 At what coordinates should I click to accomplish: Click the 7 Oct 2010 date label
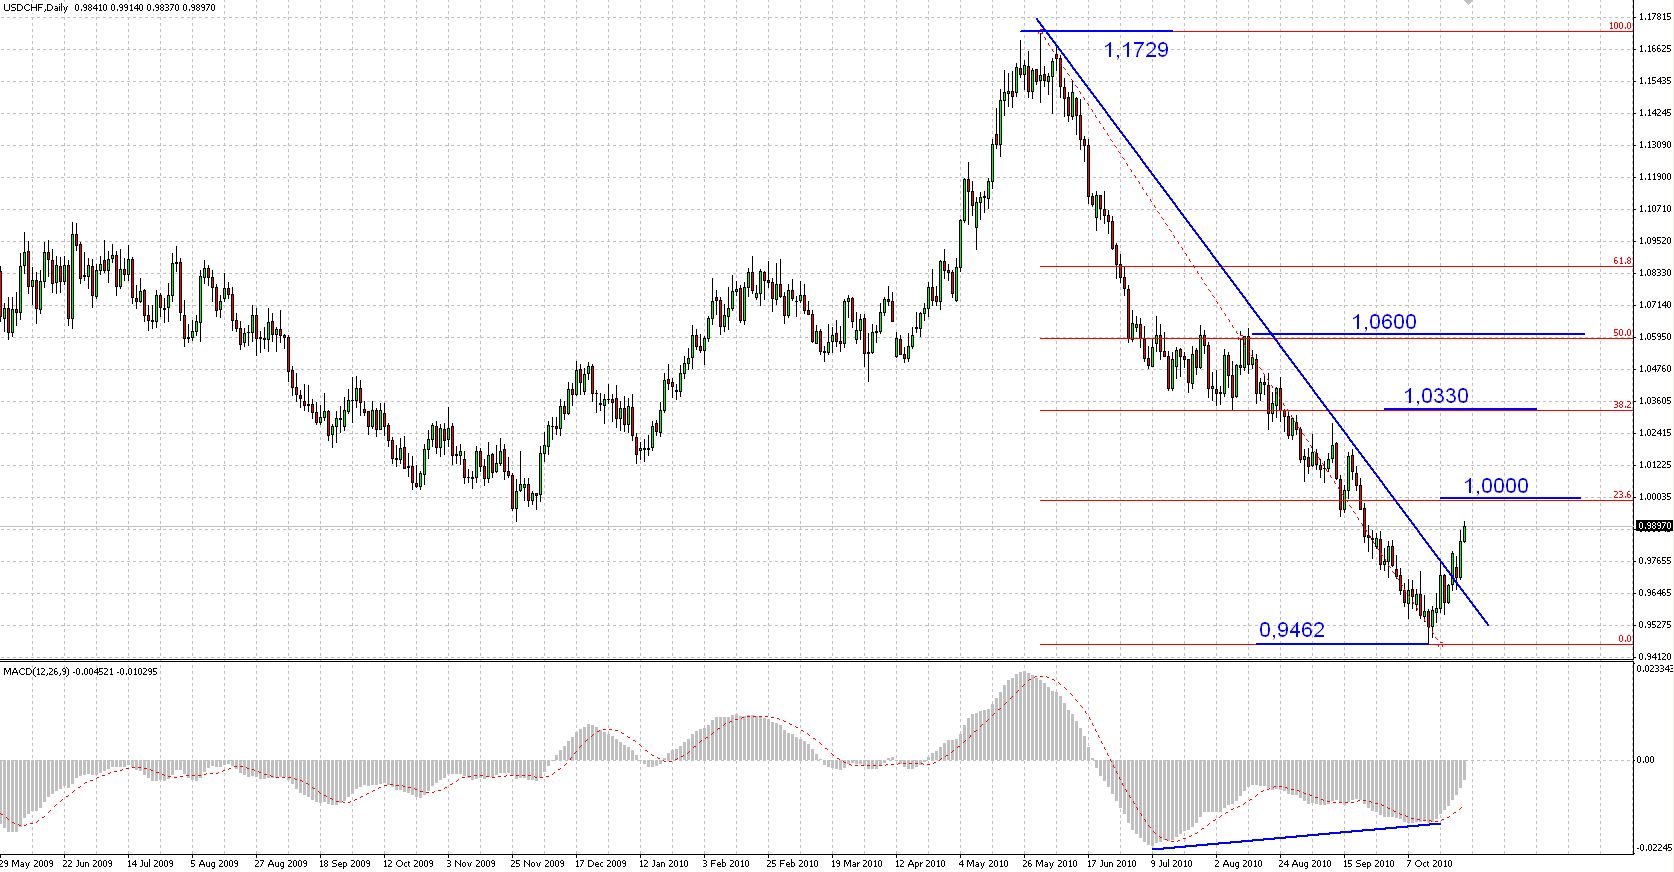(x=1431, y=862)
